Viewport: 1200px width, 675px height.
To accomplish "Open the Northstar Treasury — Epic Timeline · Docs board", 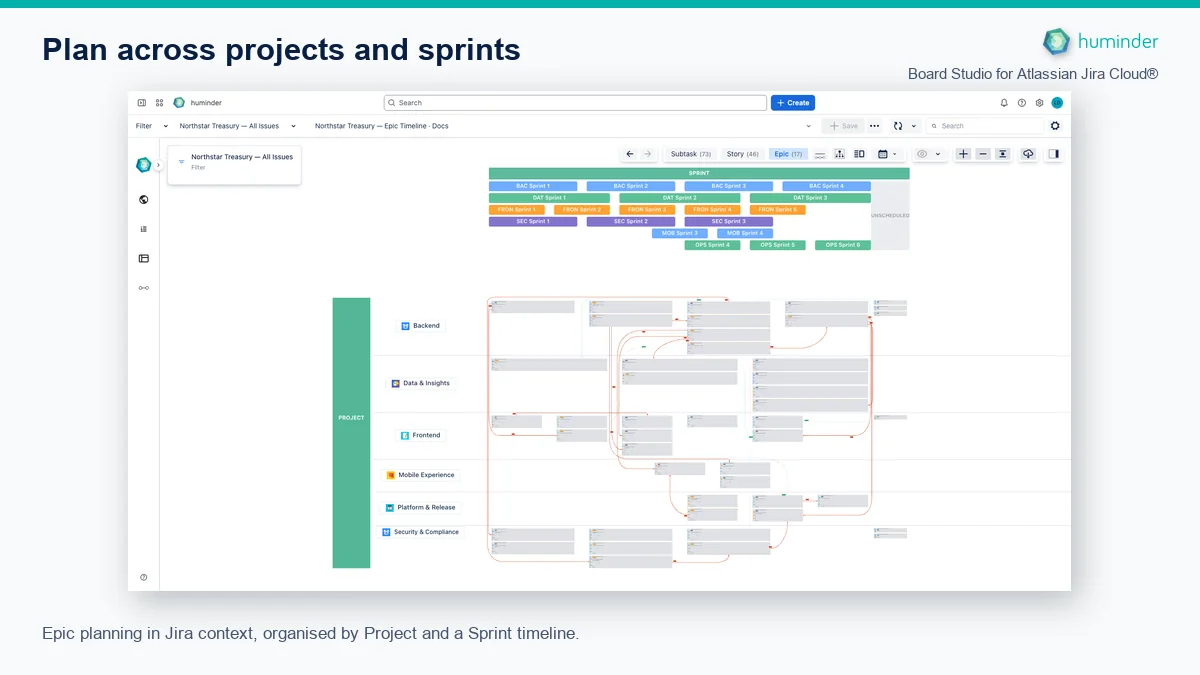I will click(381, 126).
